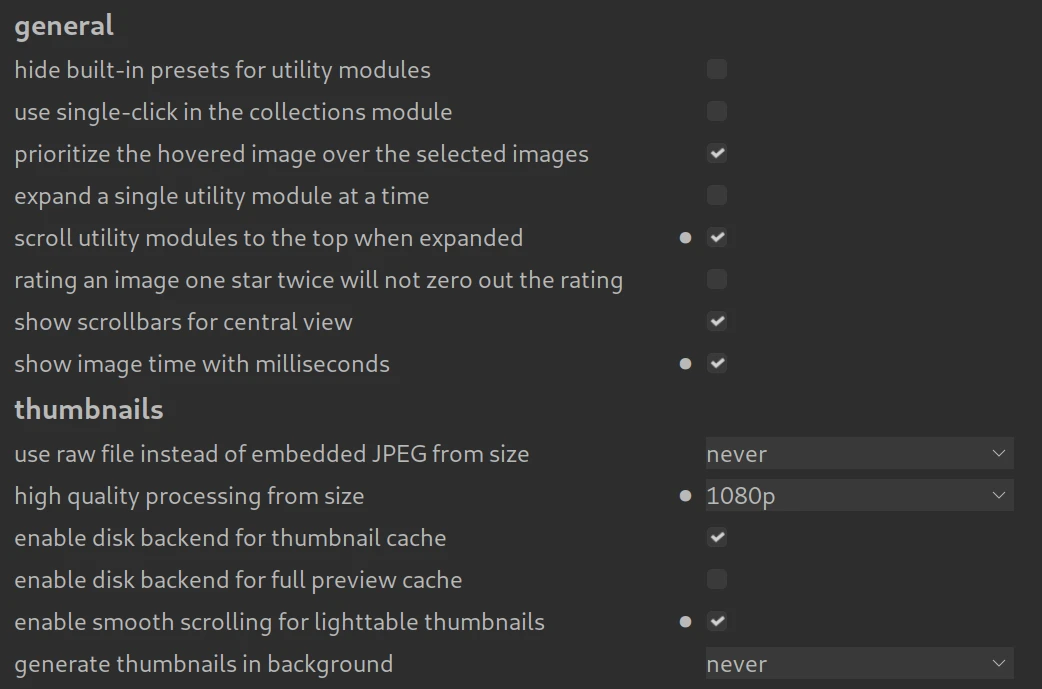
Task: Click the modified dot next to image time milliseconds
Action: (x=685, y=364)
